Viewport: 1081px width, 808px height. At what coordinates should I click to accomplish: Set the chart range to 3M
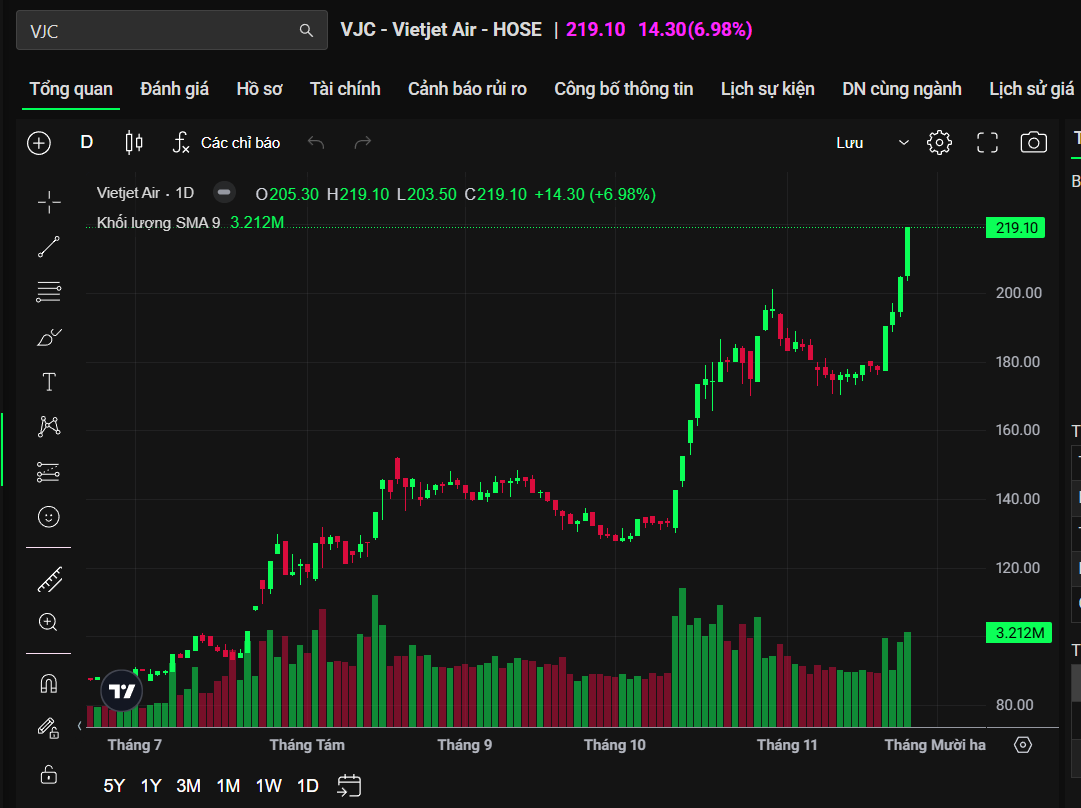pyautogui.click(x=188, y=786)
